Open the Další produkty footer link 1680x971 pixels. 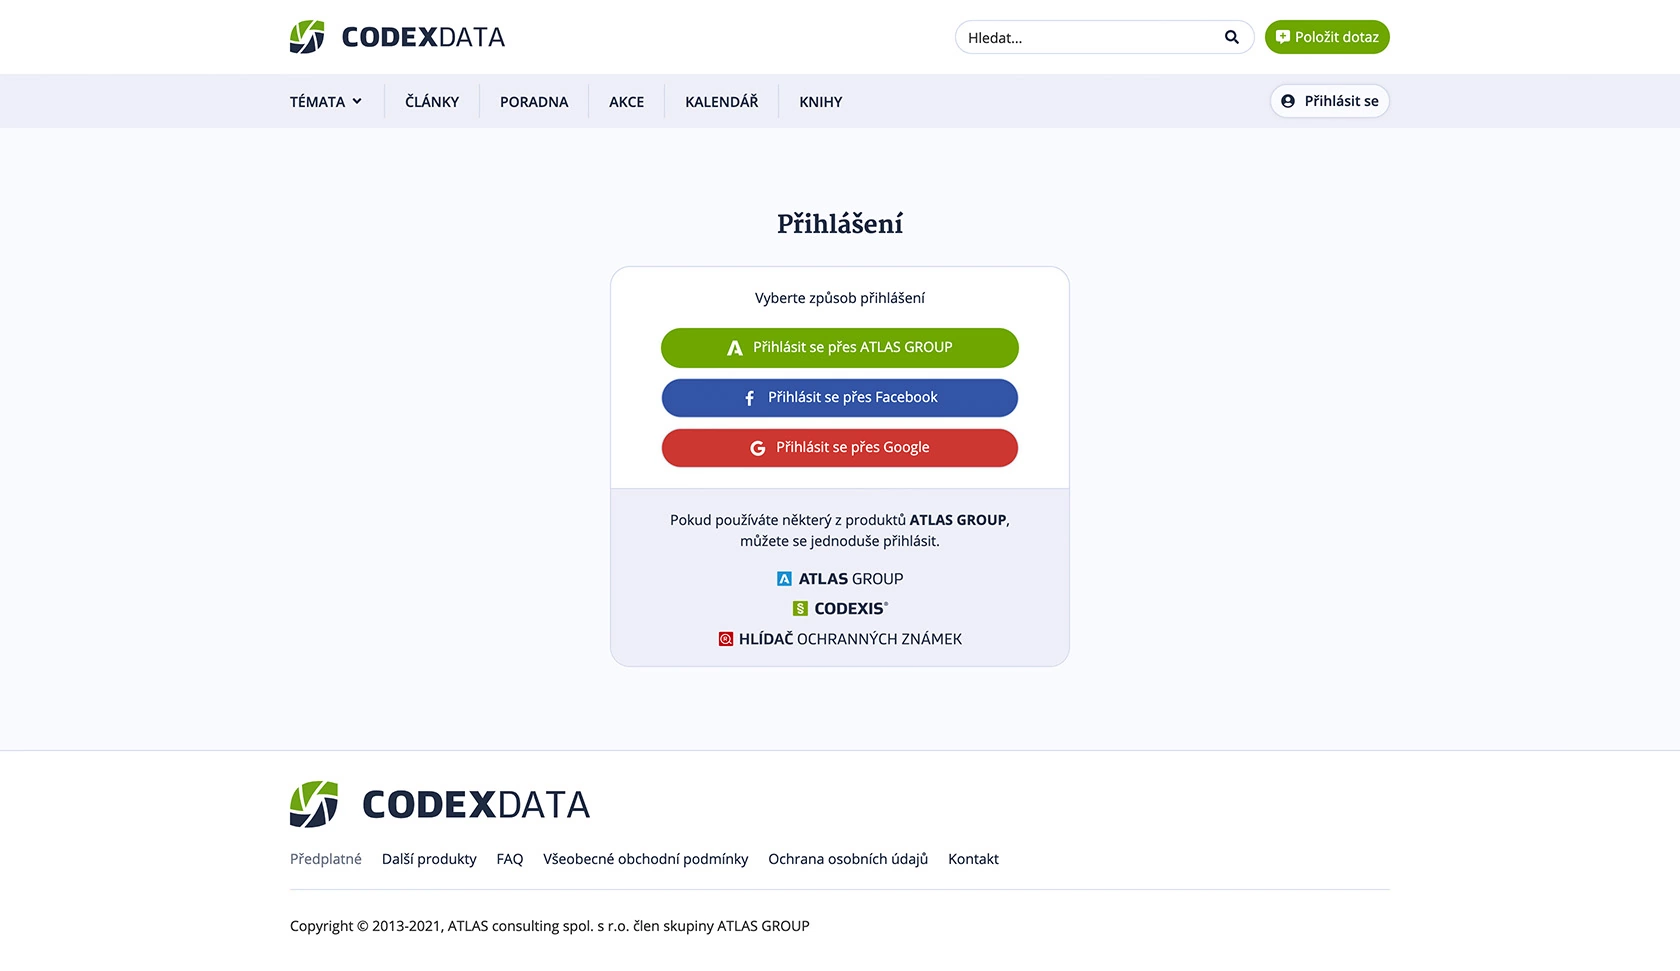(429, 859)
